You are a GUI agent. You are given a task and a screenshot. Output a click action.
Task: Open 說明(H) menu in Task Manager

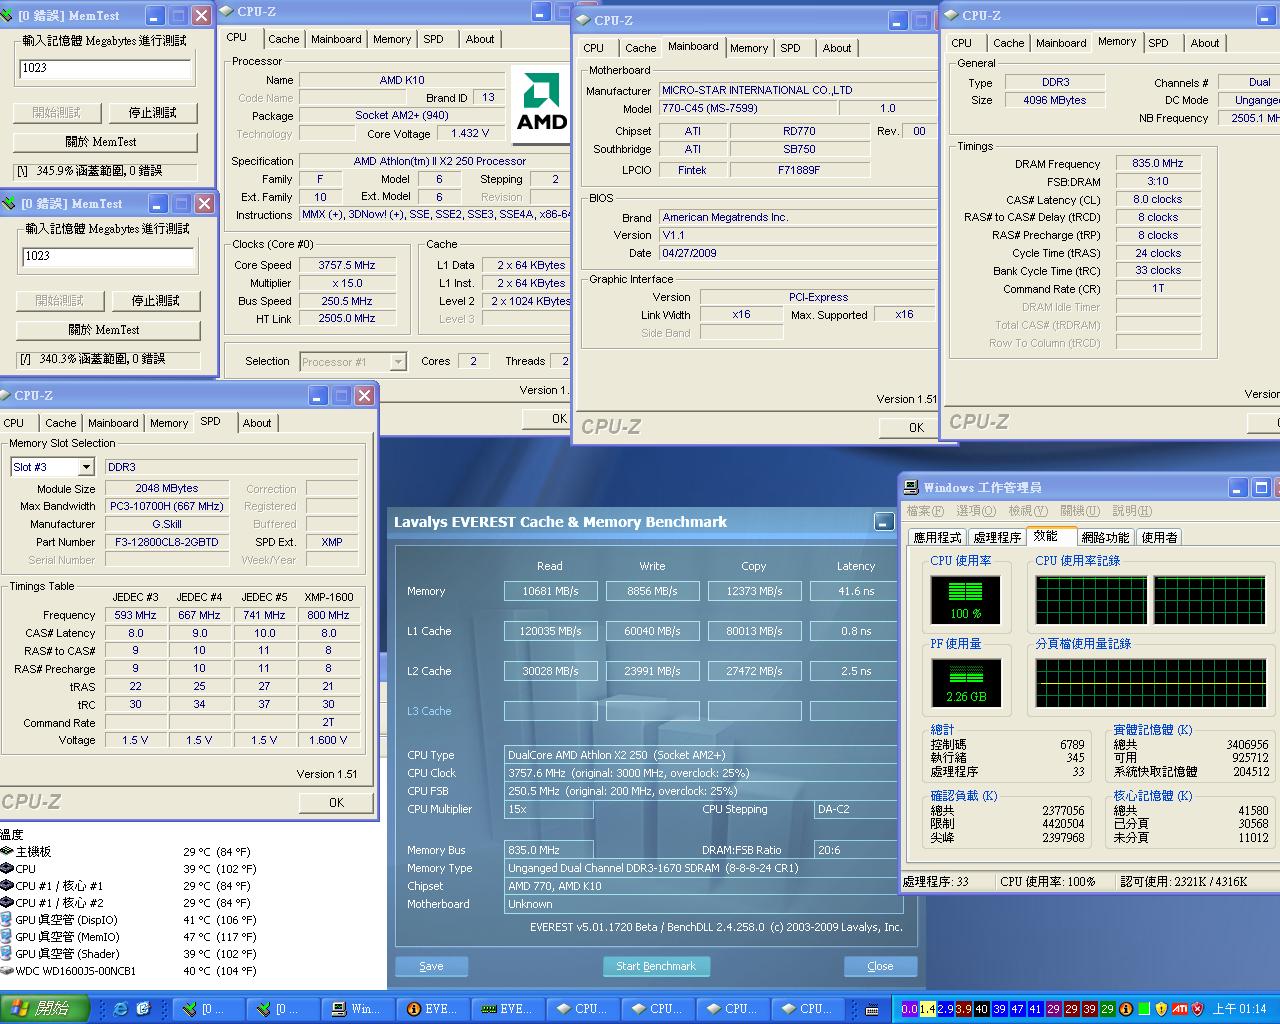click(x=1131, y=511)
